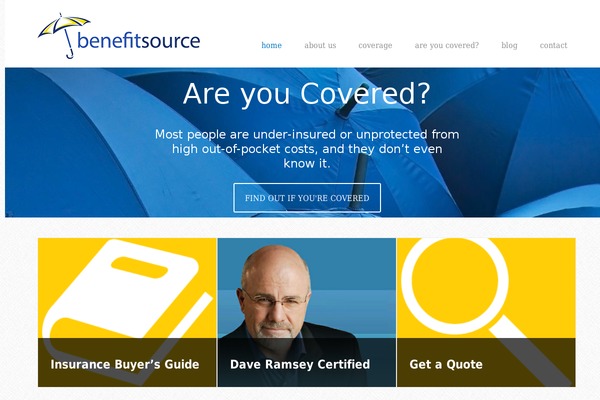Click the umbrella icon in the benefitsource logo
The width and height of the screenshot is (600, 400).
click(x=64, y=35)
